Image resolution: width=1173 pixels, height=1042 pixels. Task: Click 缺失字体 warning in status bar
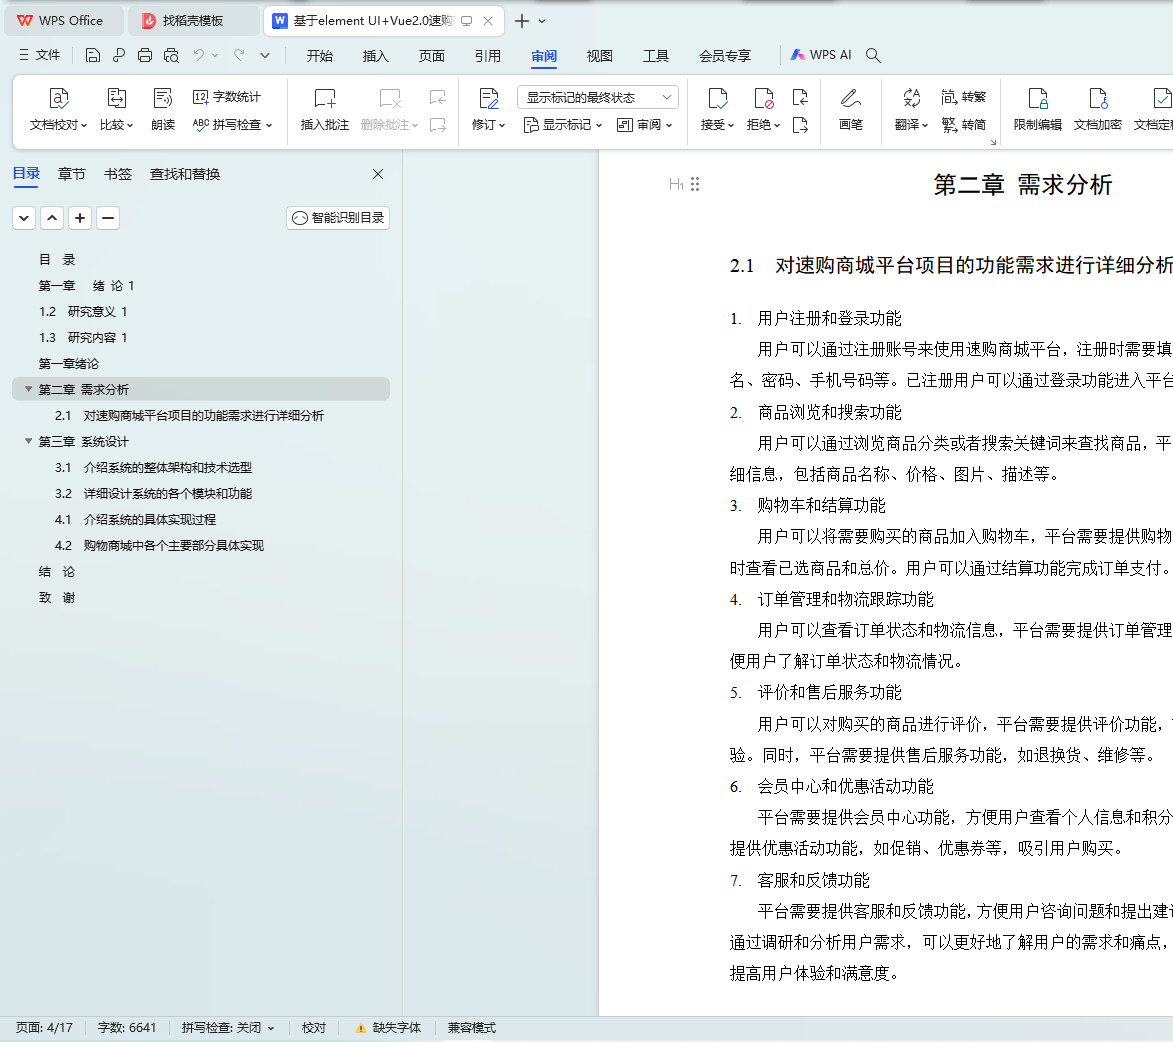pos(388,1028)
